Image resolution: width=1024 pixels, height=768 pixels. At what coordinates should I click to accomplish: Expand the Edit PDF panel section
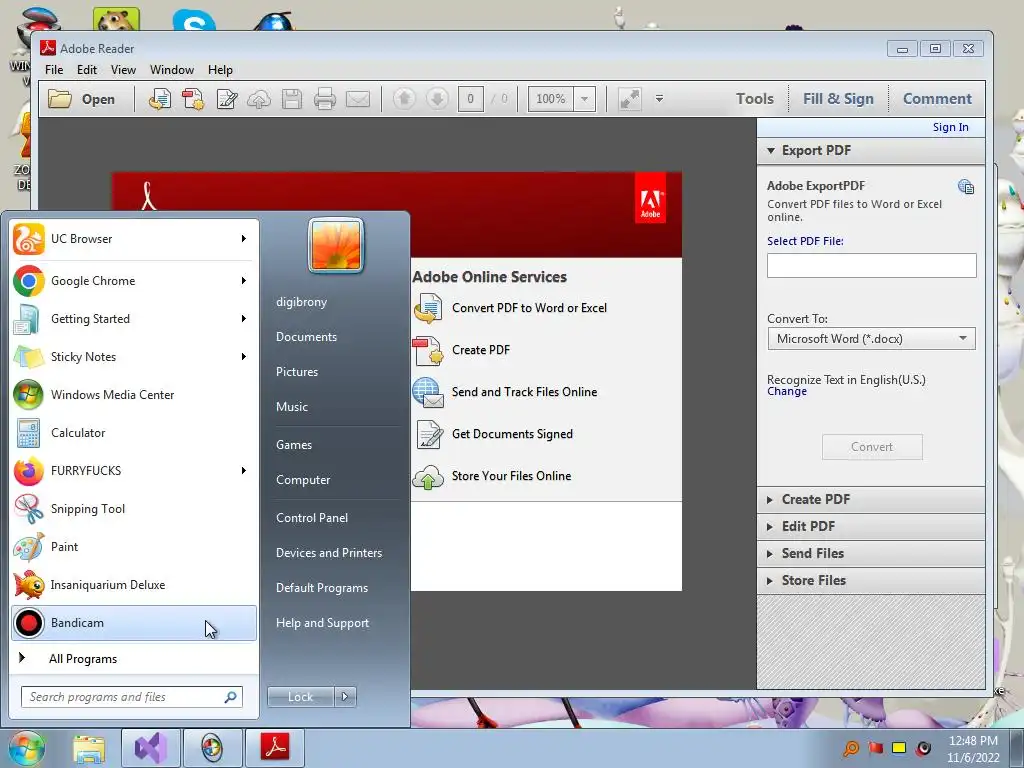pyautogui.click(x=871, y=526)
